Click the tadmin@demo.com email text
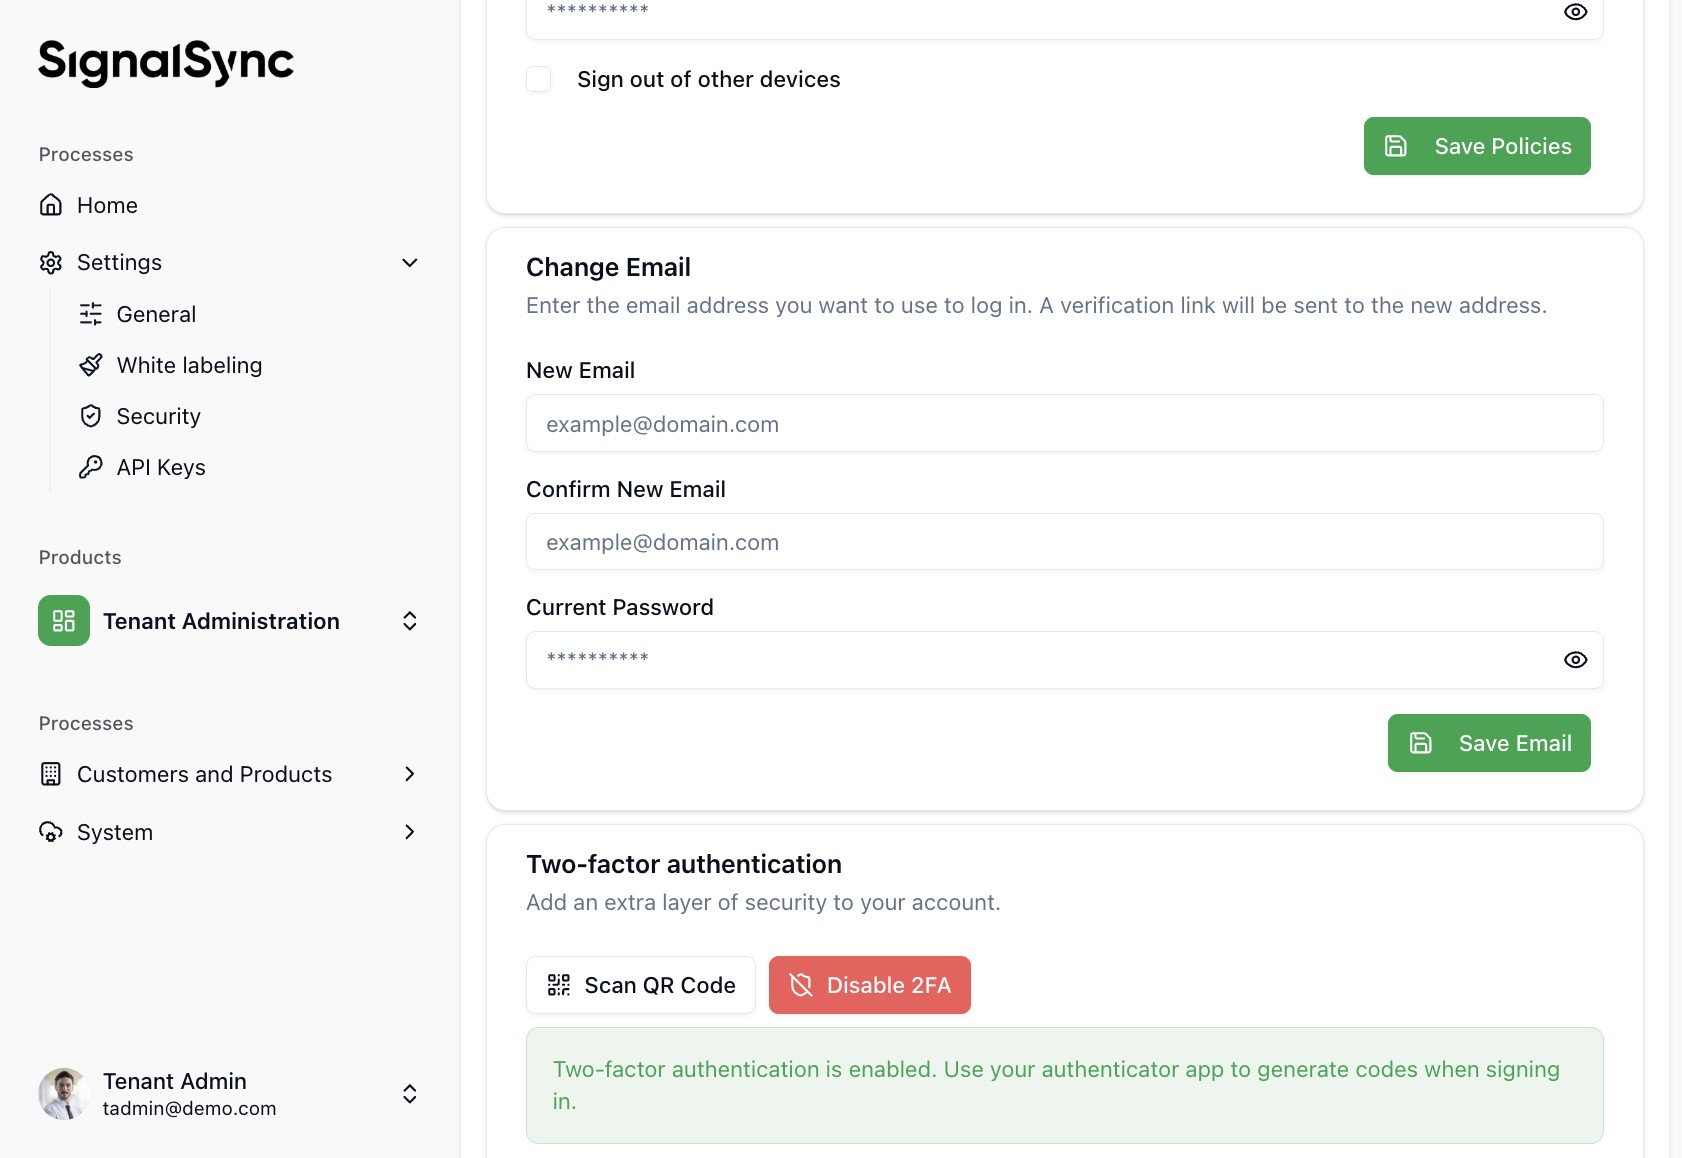 [x=189, y=1108]
